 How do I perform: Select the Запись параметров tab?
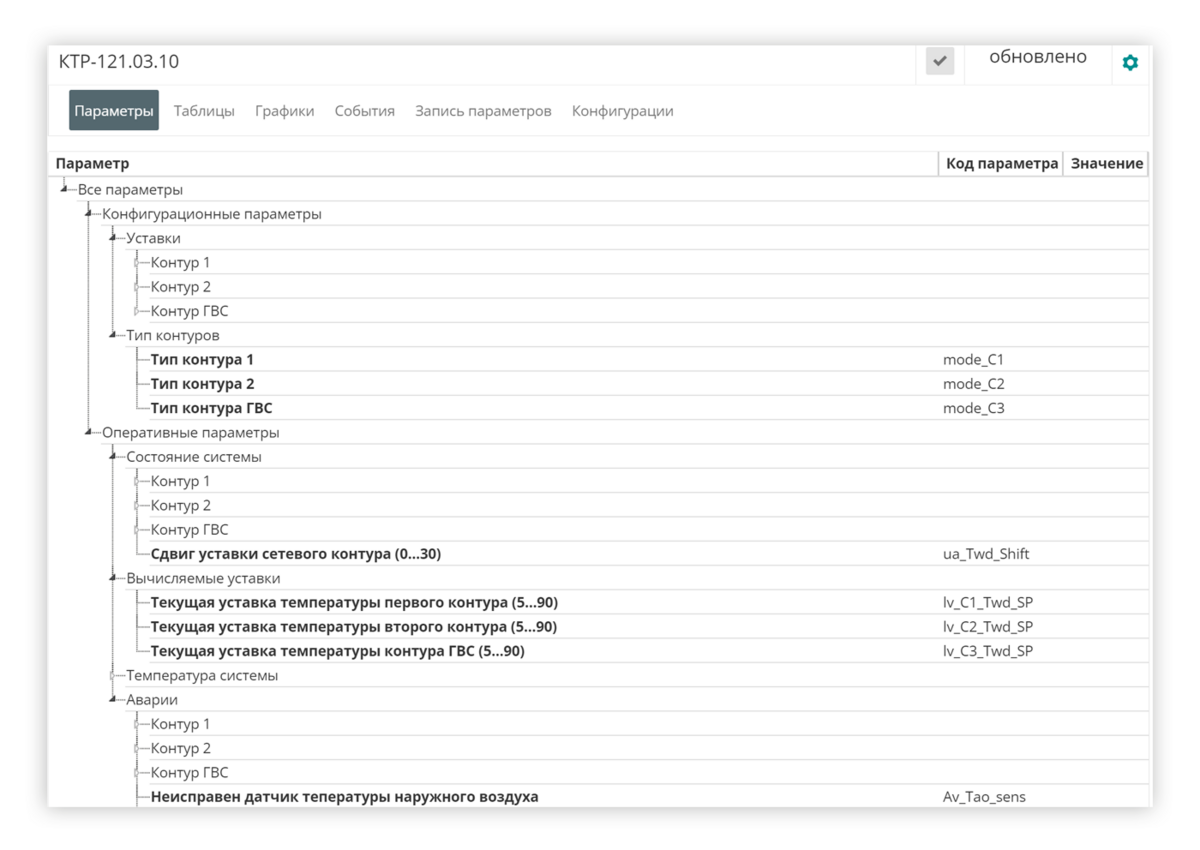(483, 111)
